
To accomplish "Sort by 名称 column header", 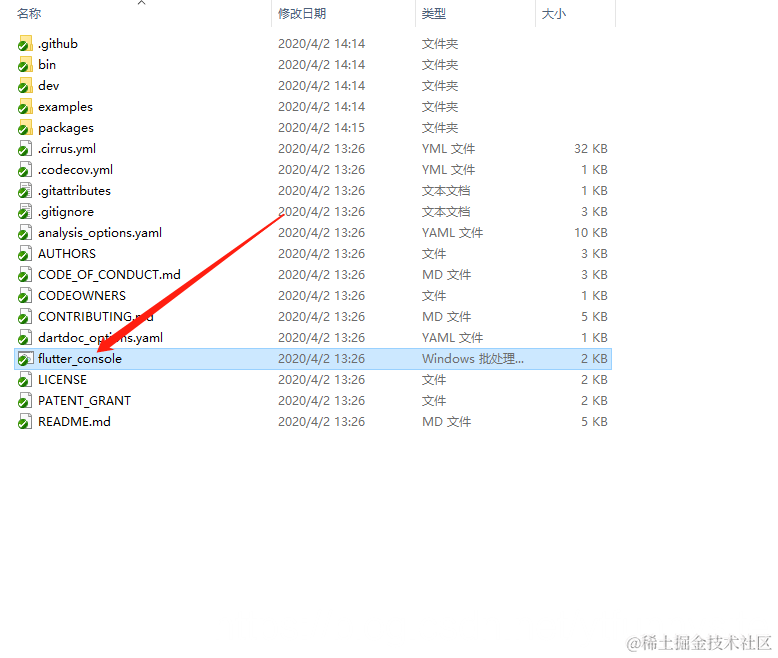I will click(29, 13).
